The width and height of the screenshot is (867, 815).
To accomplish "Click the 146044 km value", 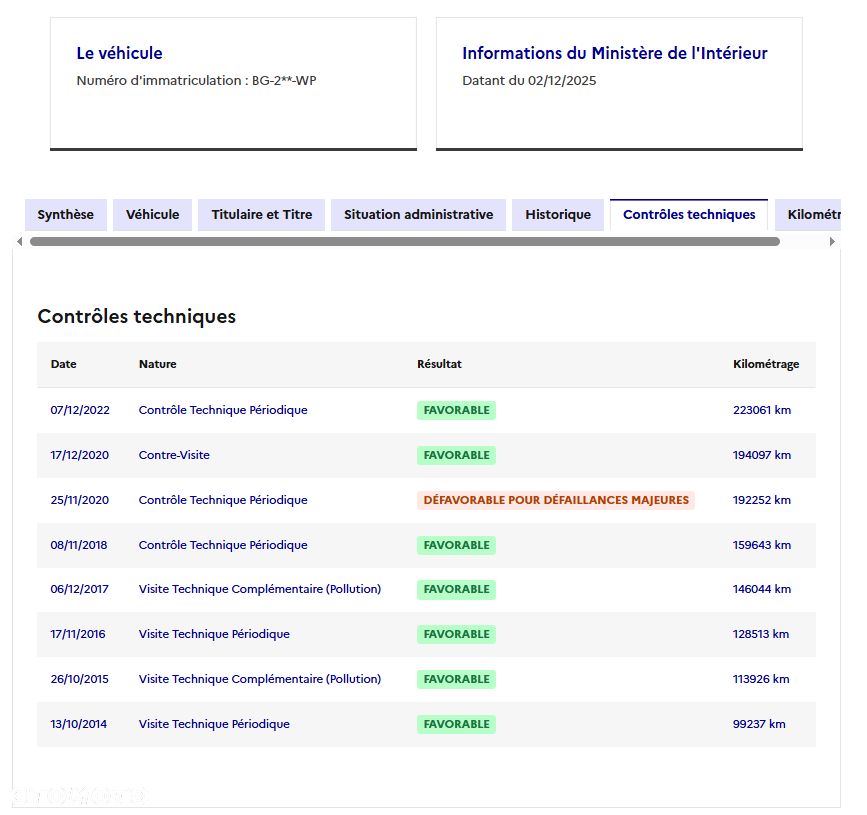I will coord(762,589).
